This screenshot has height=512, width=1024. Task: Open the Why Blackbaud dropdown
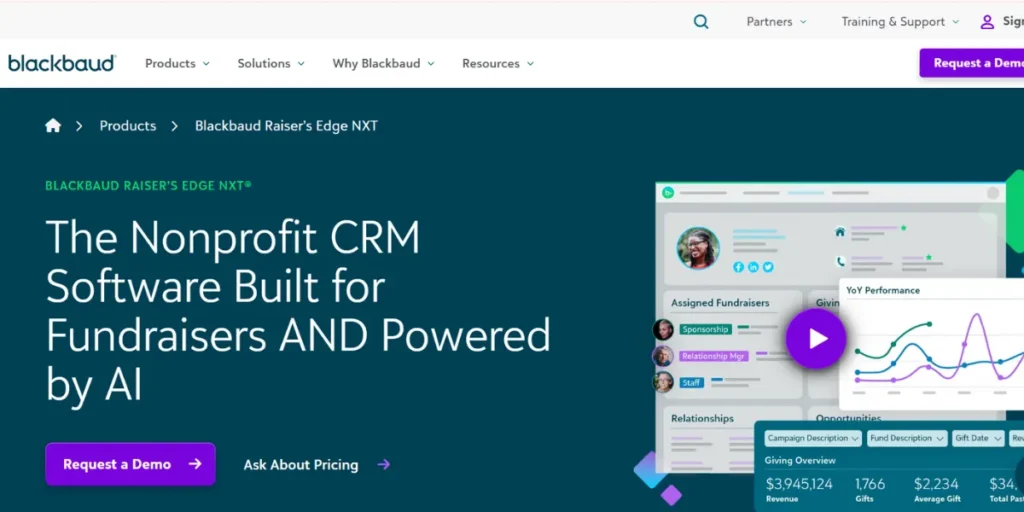(x=383, y=63)
